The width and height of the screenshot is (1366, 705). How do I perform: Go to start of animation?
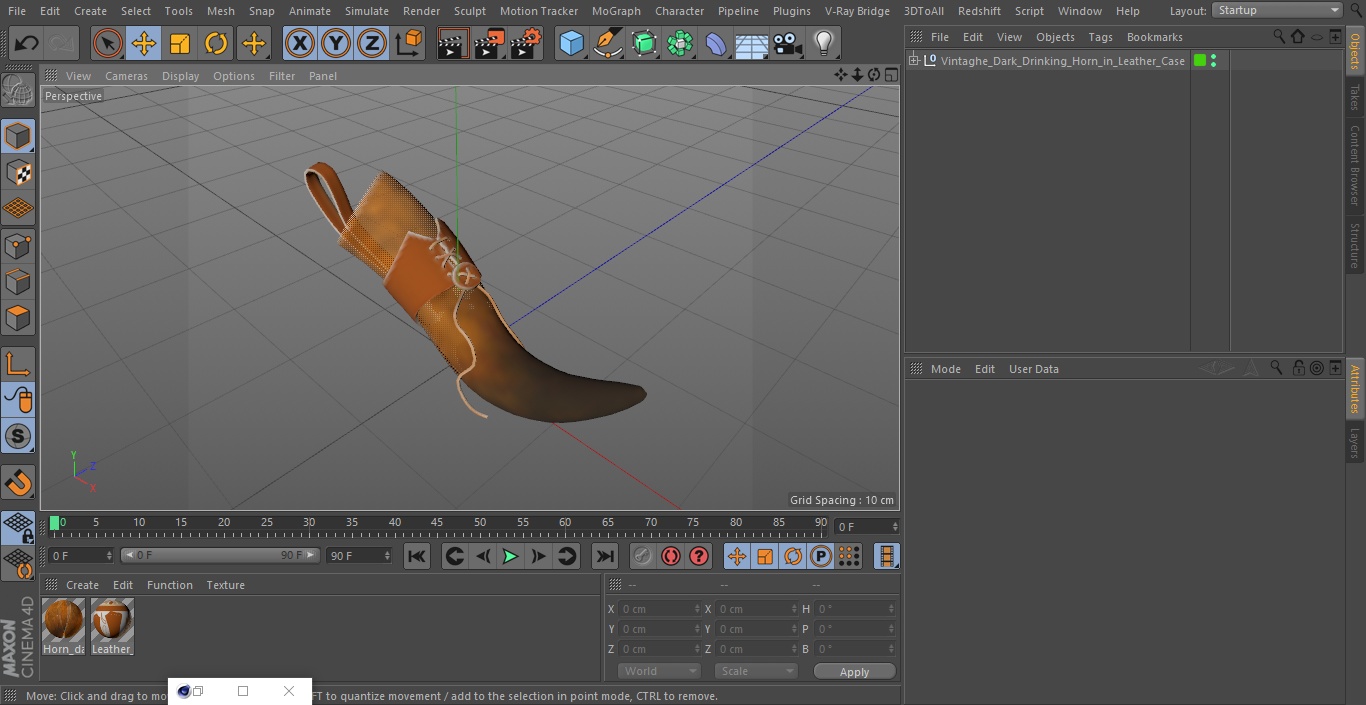click(417, 556)
